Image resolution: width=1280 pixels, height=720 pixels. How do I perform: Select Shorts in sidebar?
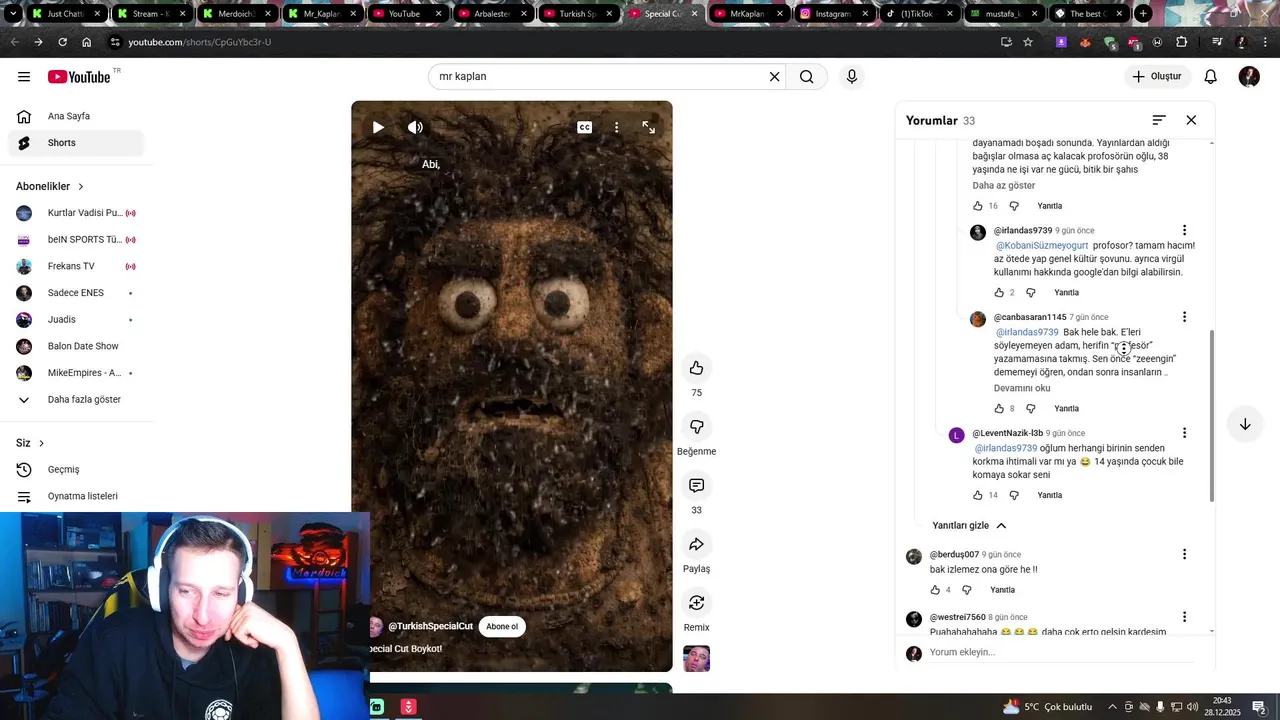point(76,143)
